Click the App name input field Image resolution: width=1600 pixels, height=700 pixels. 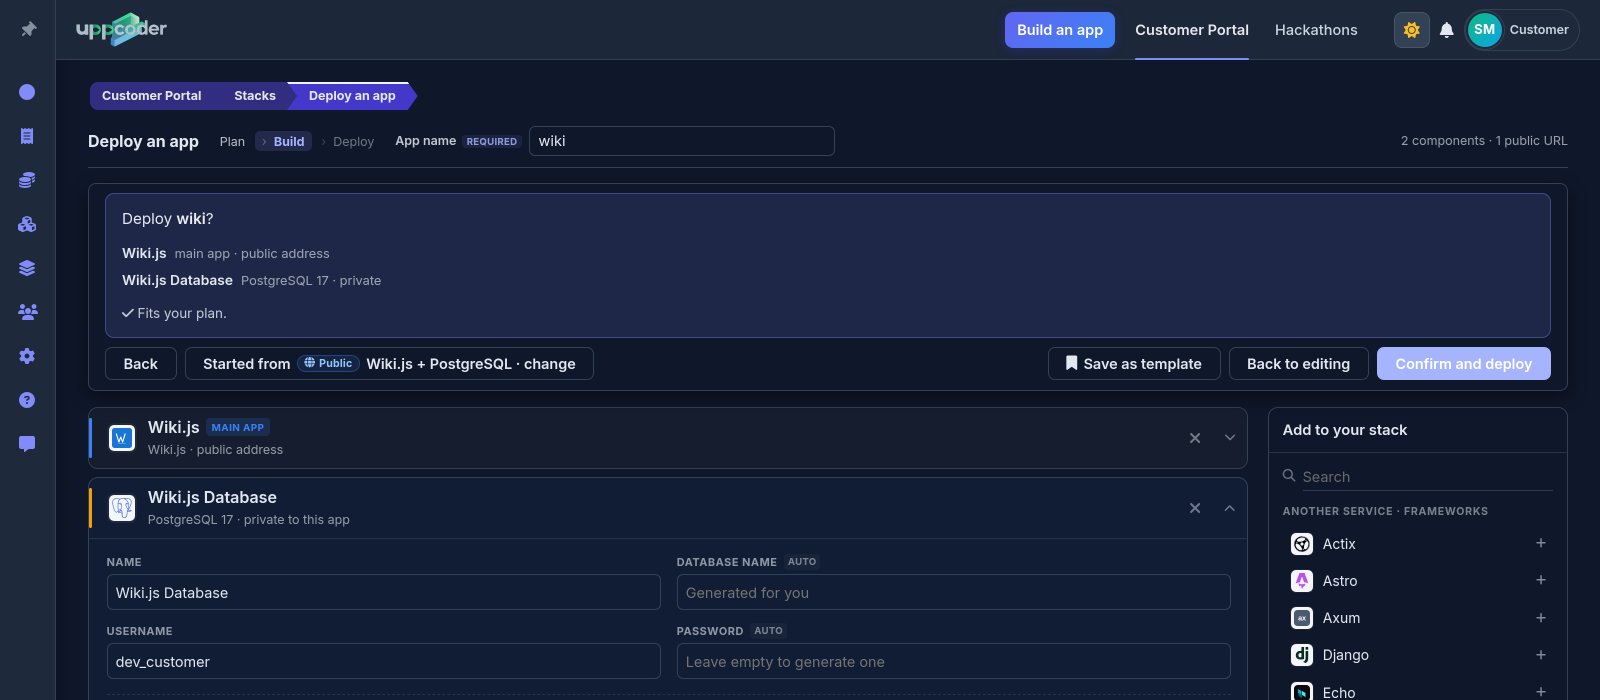coord(681,141)
